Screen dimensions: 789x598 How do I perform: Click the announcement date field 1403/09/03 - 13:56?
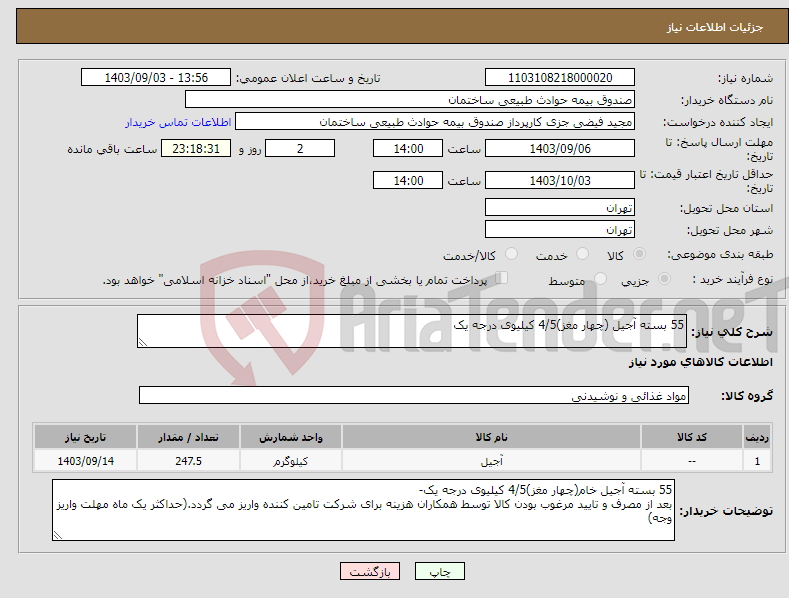(156, 78)
